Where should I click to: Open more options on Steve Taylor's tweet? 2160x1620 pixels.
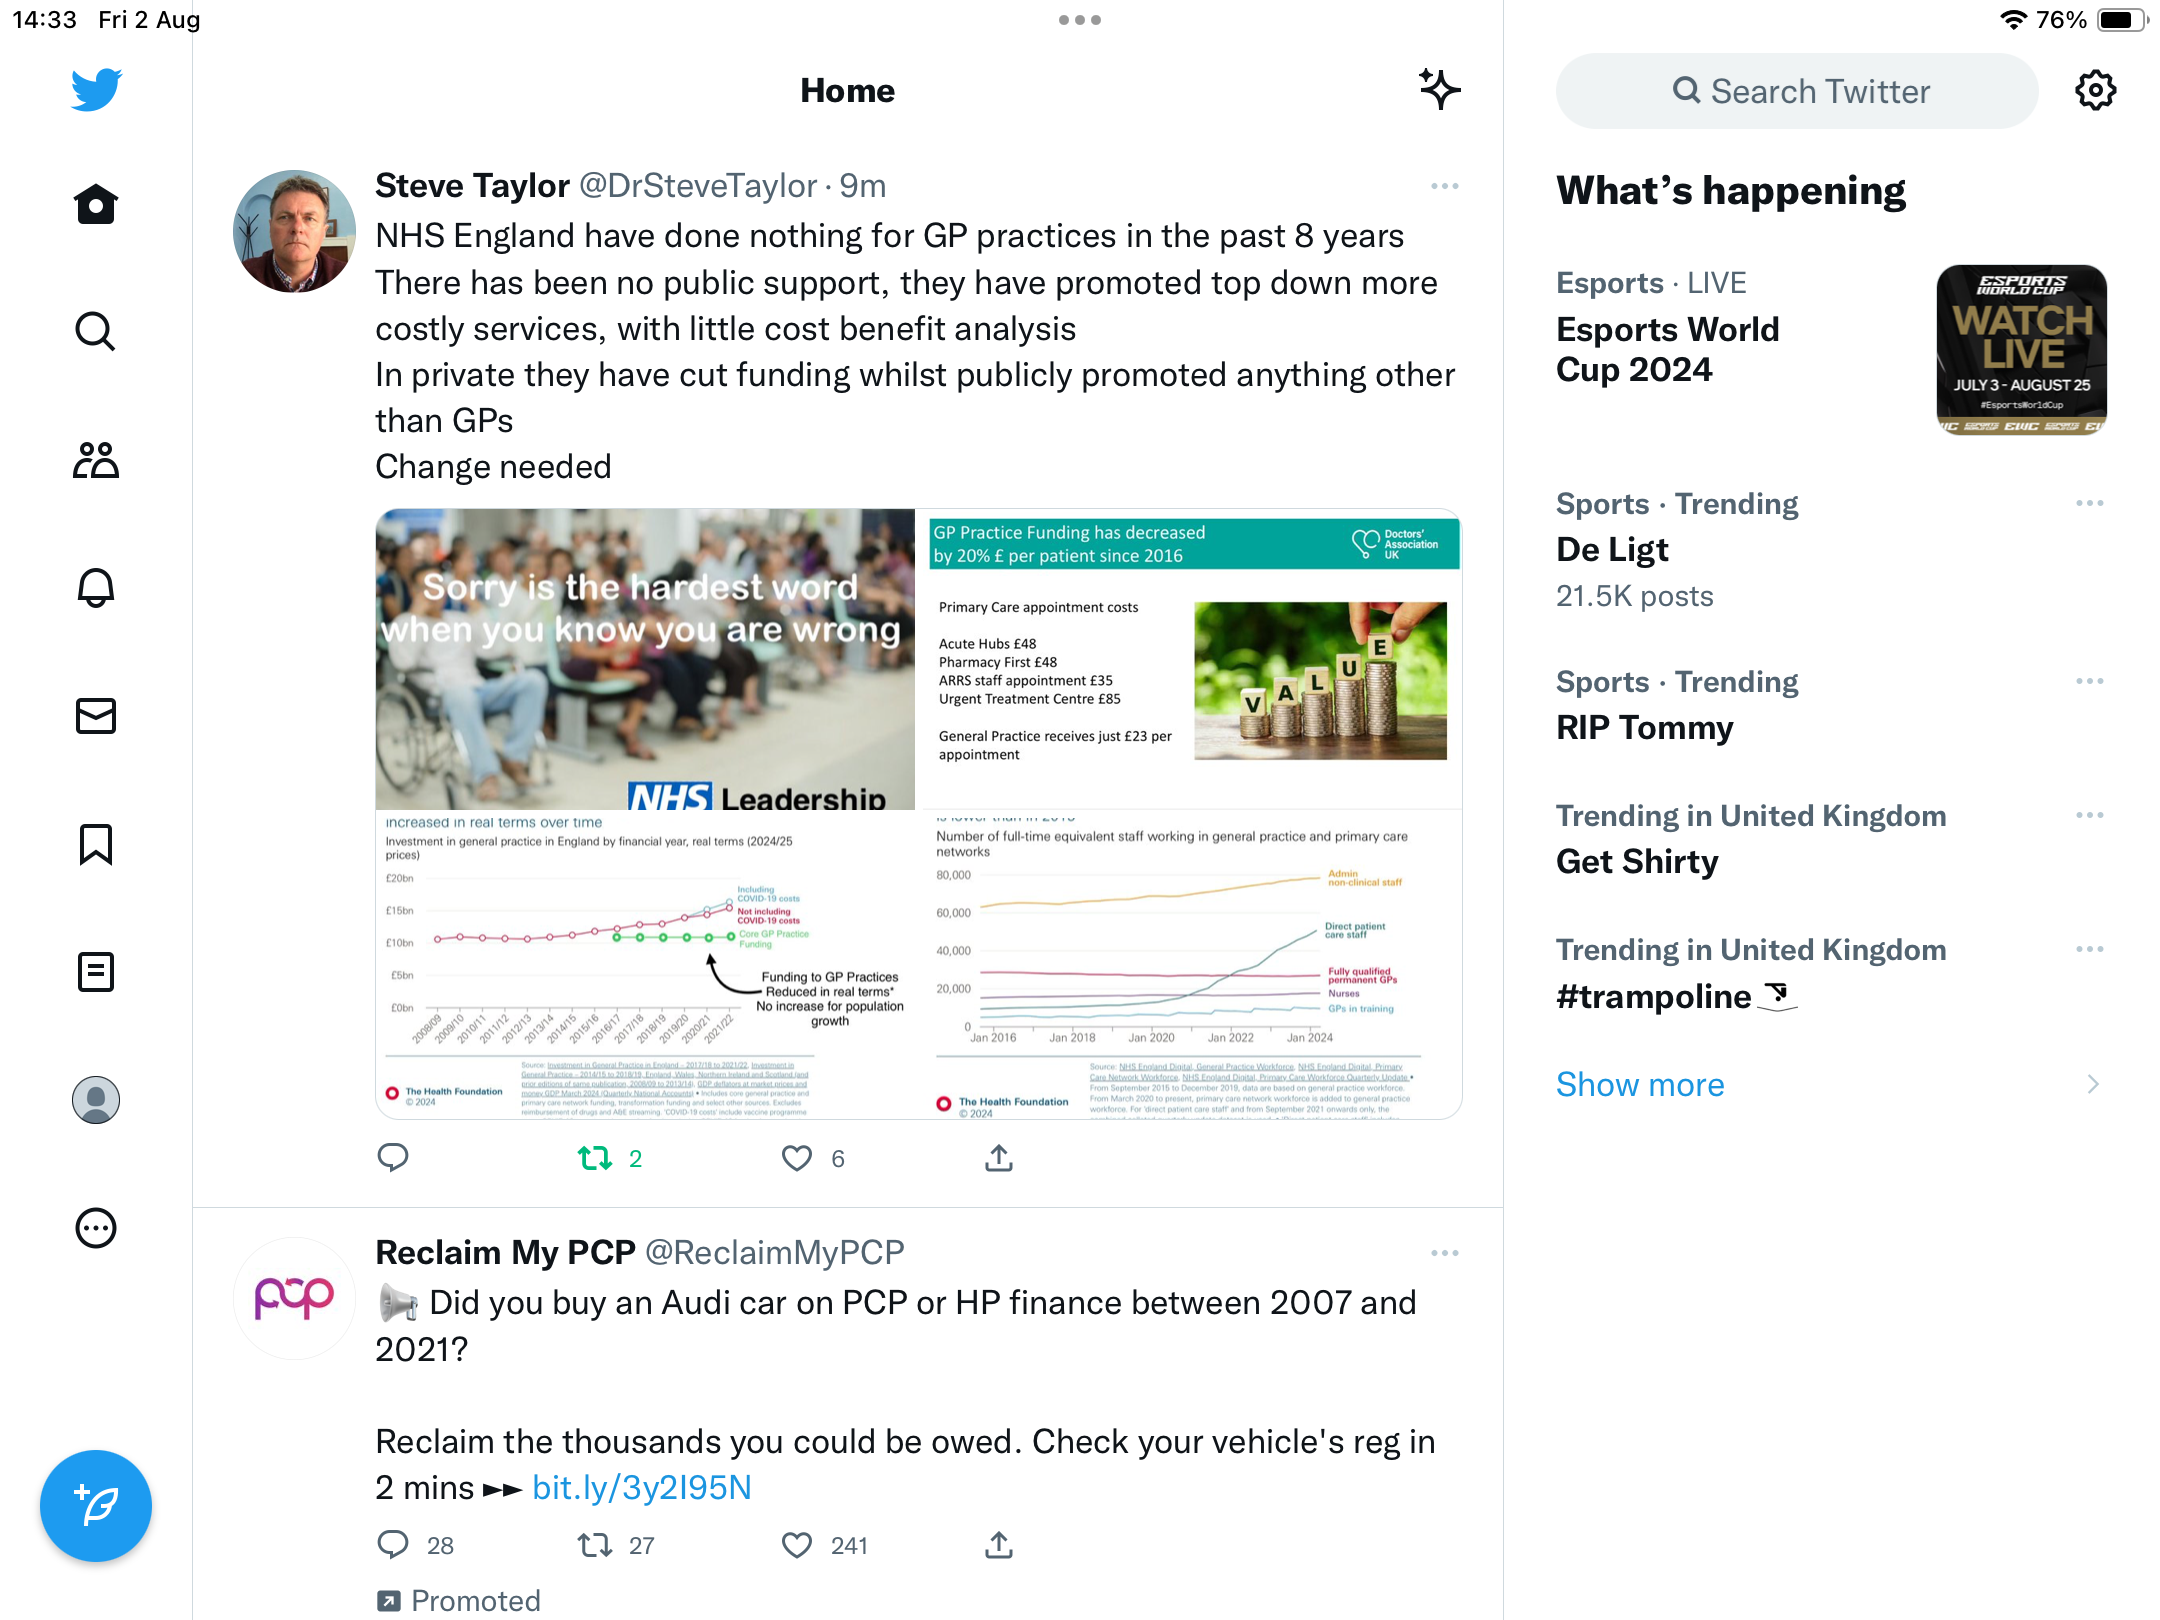tap(1444, 187)
